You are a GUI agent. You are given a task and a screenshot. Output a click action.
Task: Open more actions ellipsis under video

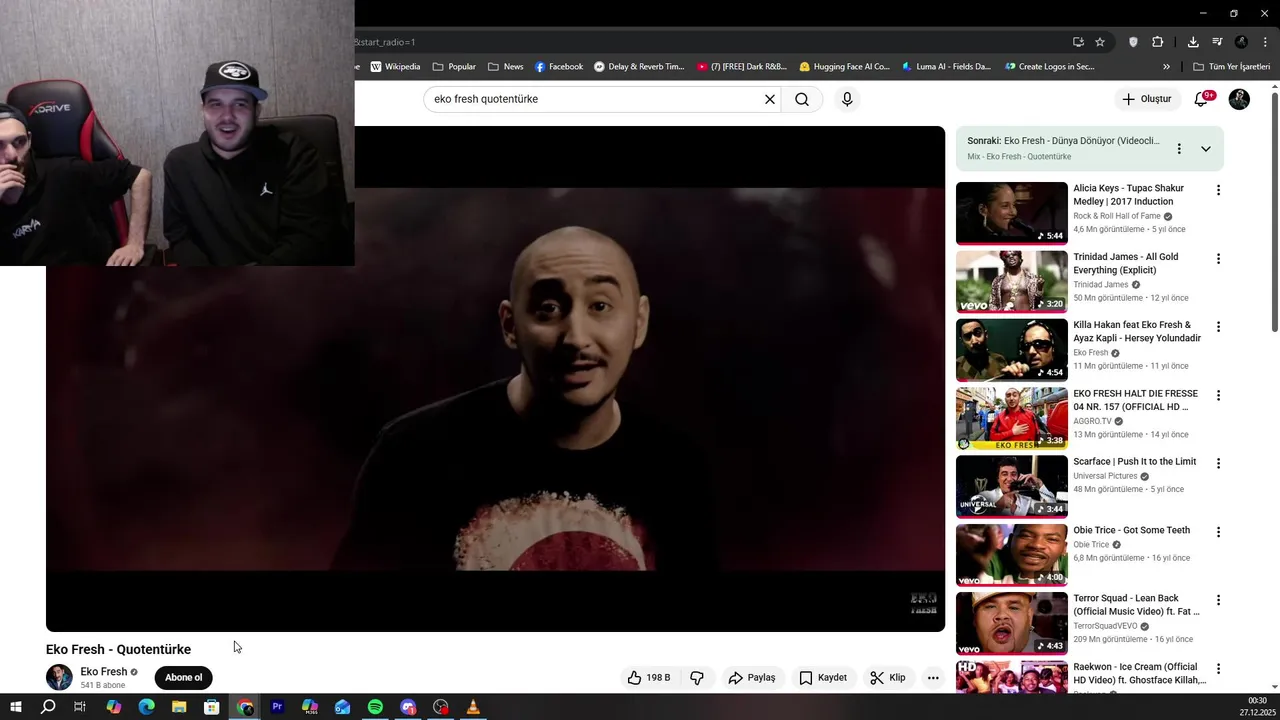(933, 678)
